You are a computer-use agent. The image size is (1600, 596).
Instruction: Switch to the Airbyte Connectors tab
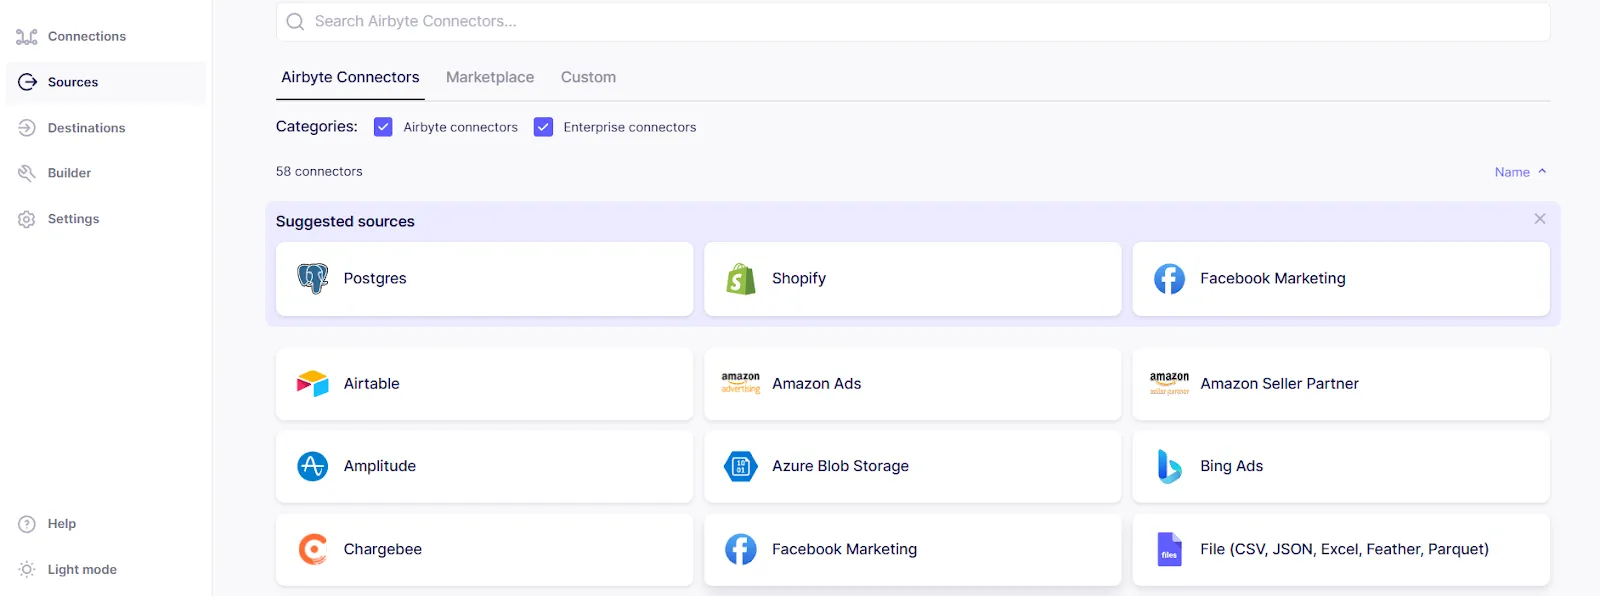click(x=350, y=77)
